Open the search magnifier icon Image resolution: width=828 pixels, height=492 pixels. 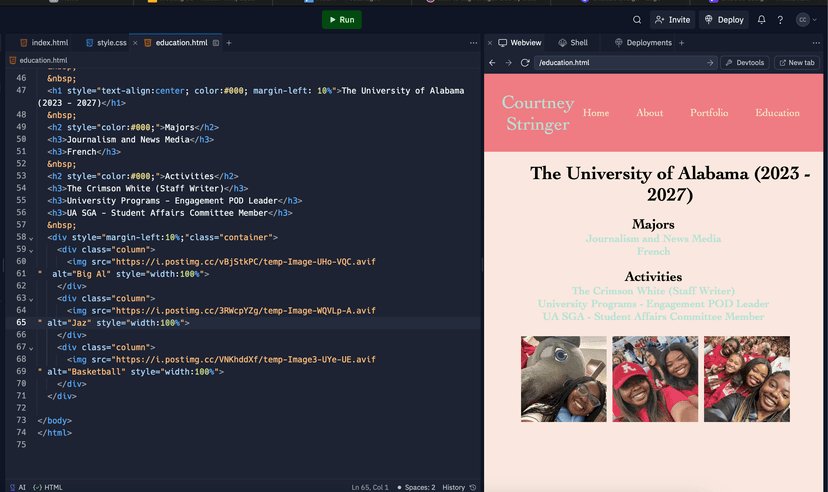[x=637, y=20]
